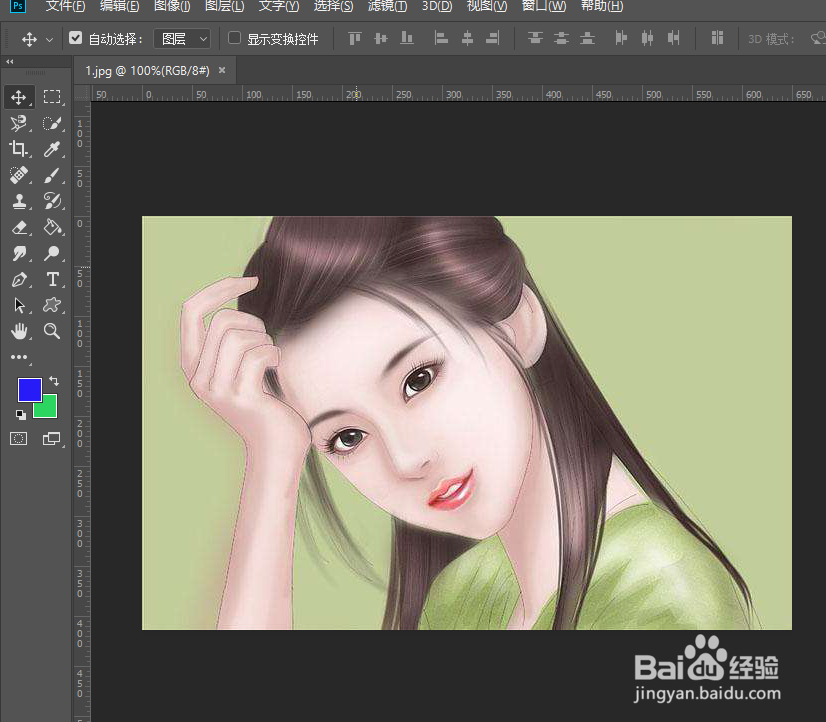826x722 pixels.
Task: Align right edges of layers
Action: (493, 38)
